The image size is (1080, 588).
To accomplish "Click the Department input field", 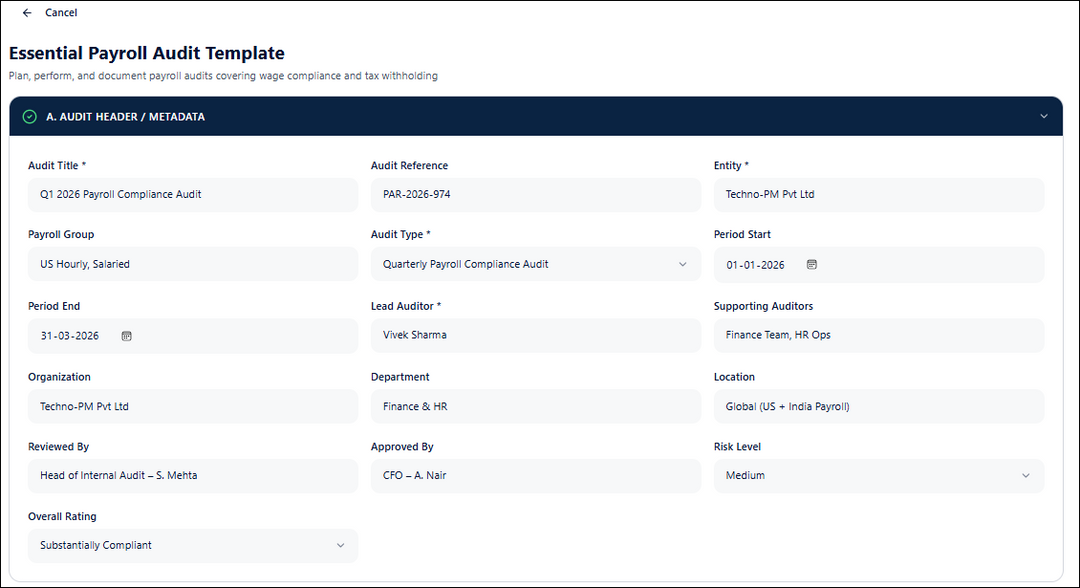I will (x=536, y=406).
